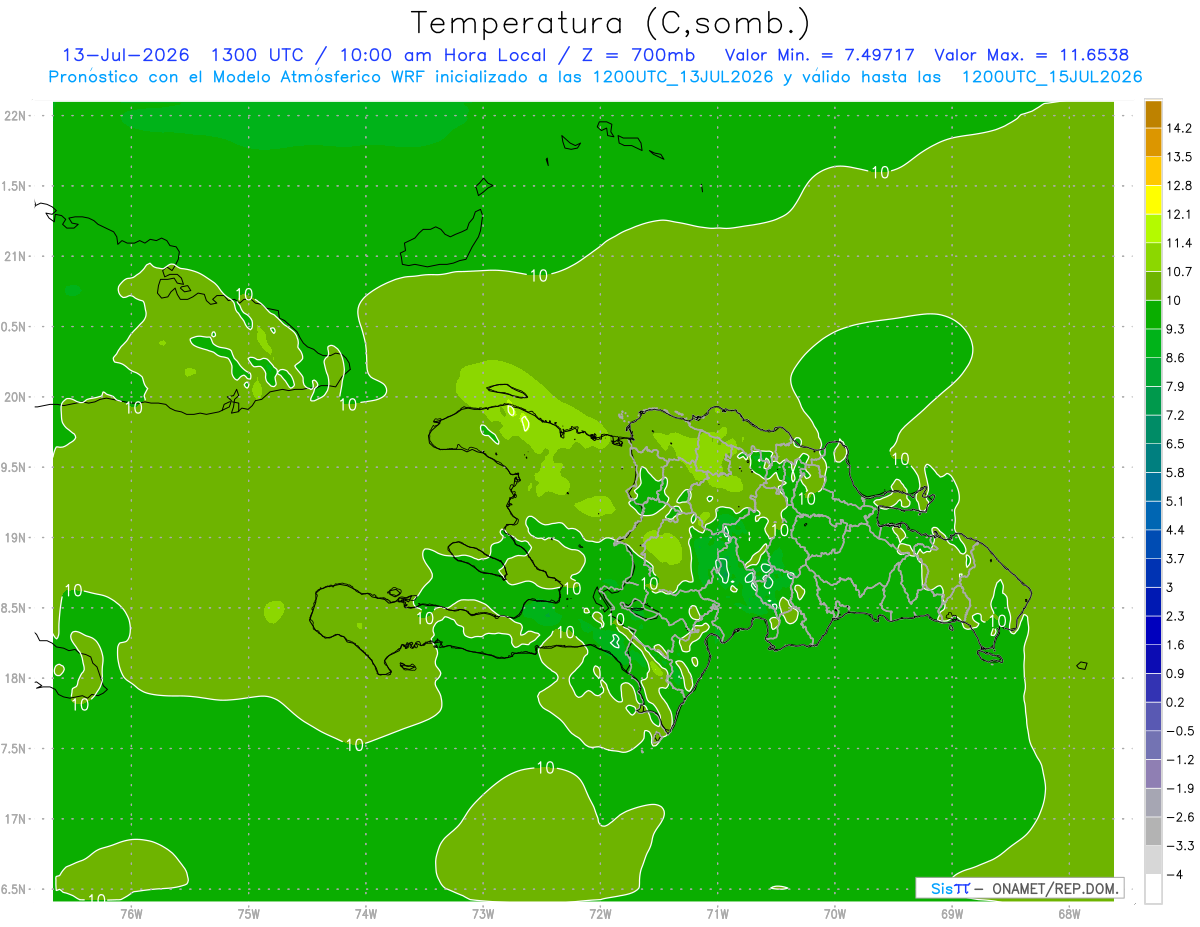Pick the orange colorbar swatch between 13.5 and 14.2
The height and width of the screenshot is (927, 1200).
tap(1153, 142)
